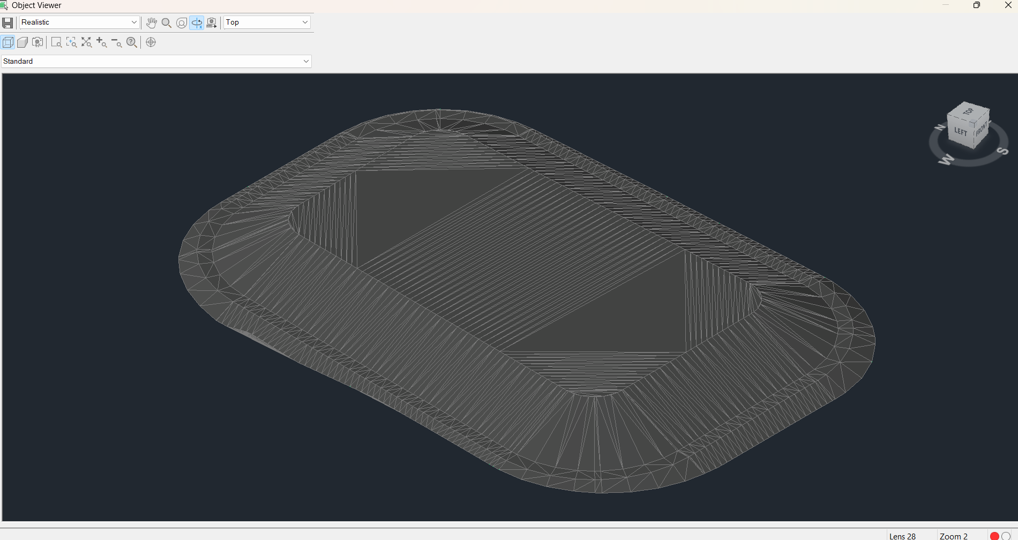
Task: Click the W compass direction on ViewCube
Action: point(947,159)
